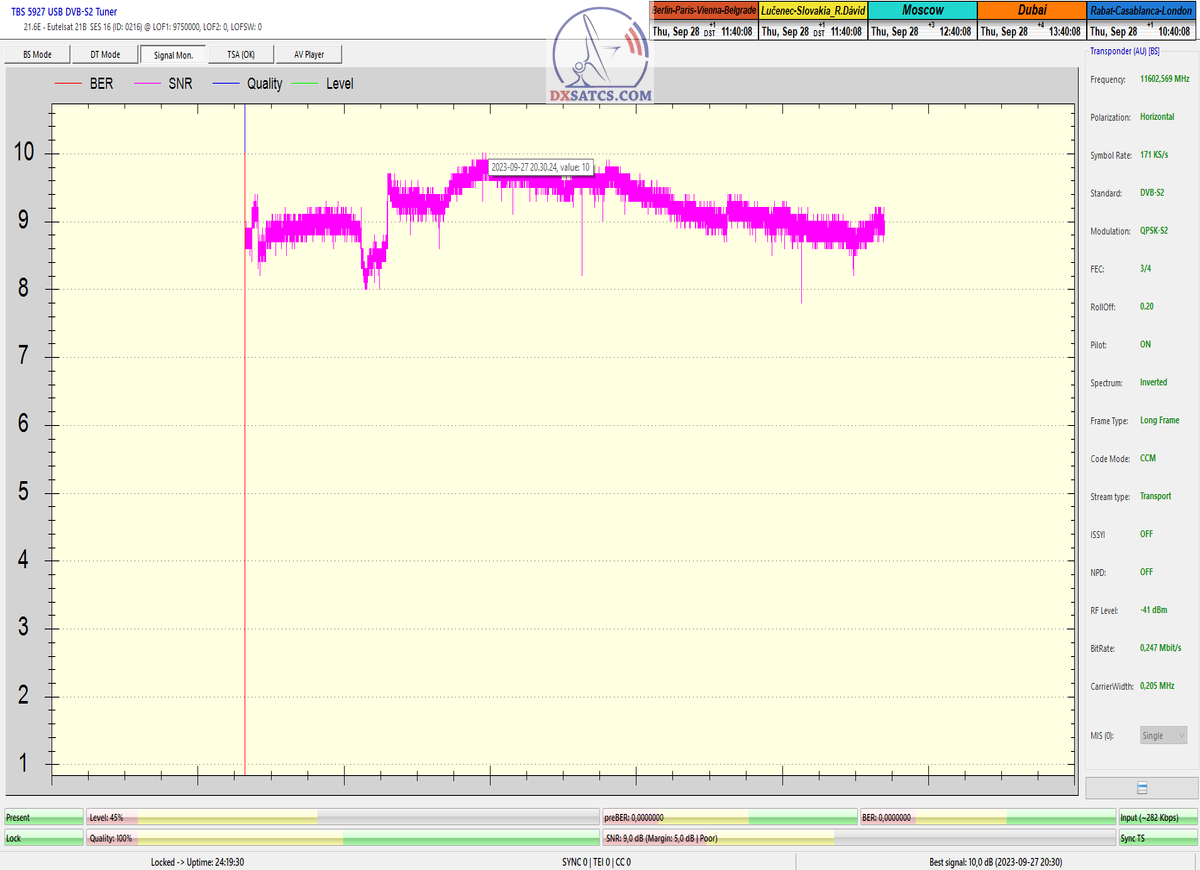Viewport: 1200px width, 870px height.
Task: Click the green Lock status indicator
Action: click(43, 838)
